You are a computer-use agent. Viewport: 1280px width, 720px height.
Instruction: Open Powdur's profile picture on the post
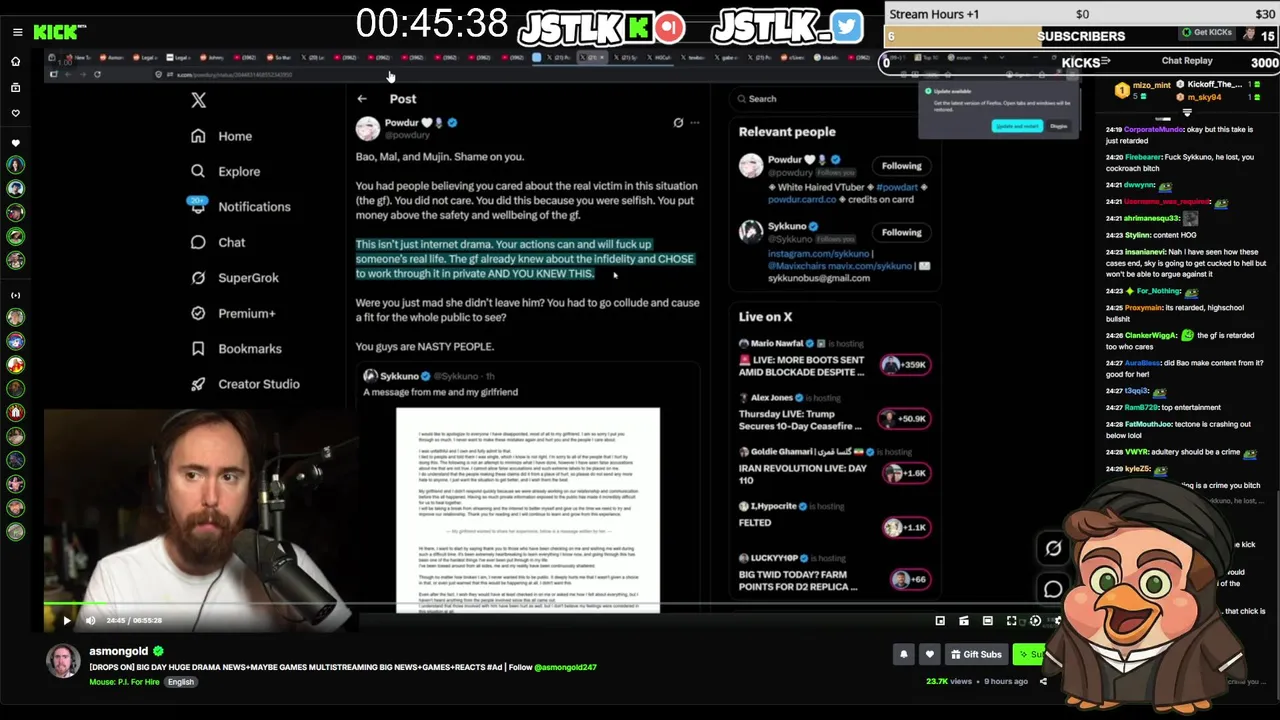coord(368,128)
